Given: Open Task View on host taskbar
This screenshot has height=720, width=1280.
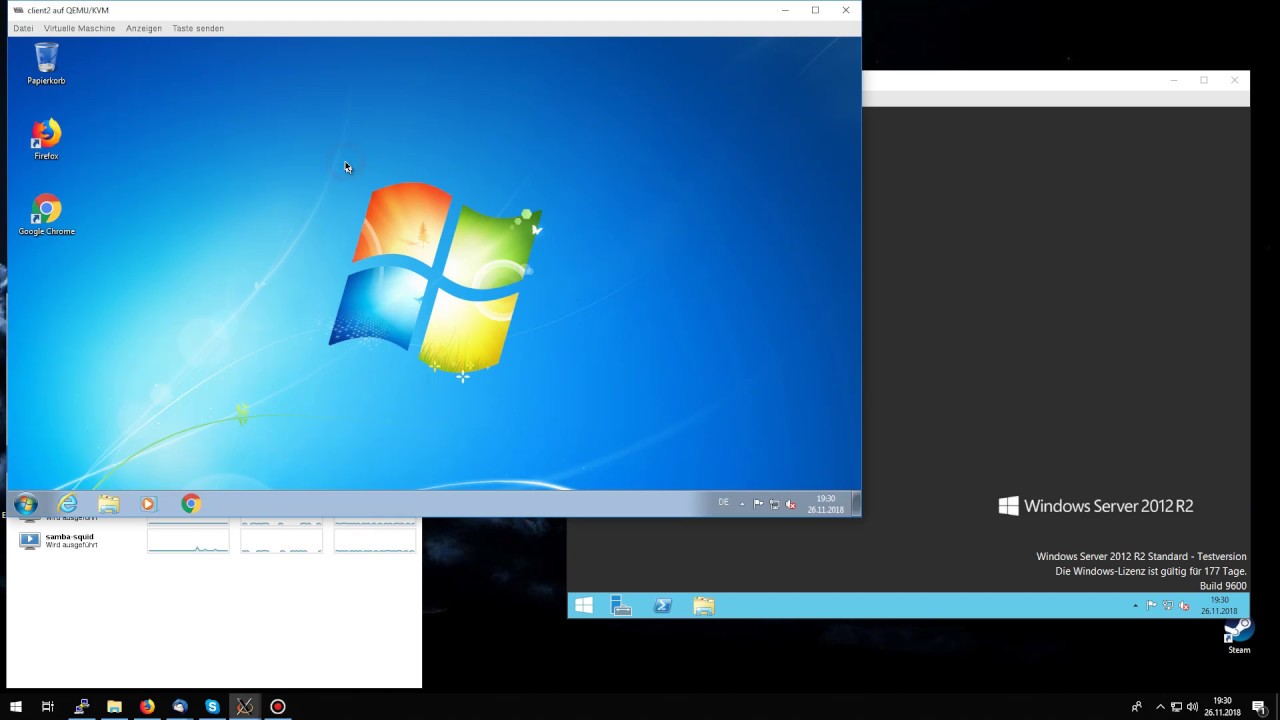Looking at the screenshot, I should [48, 707].
